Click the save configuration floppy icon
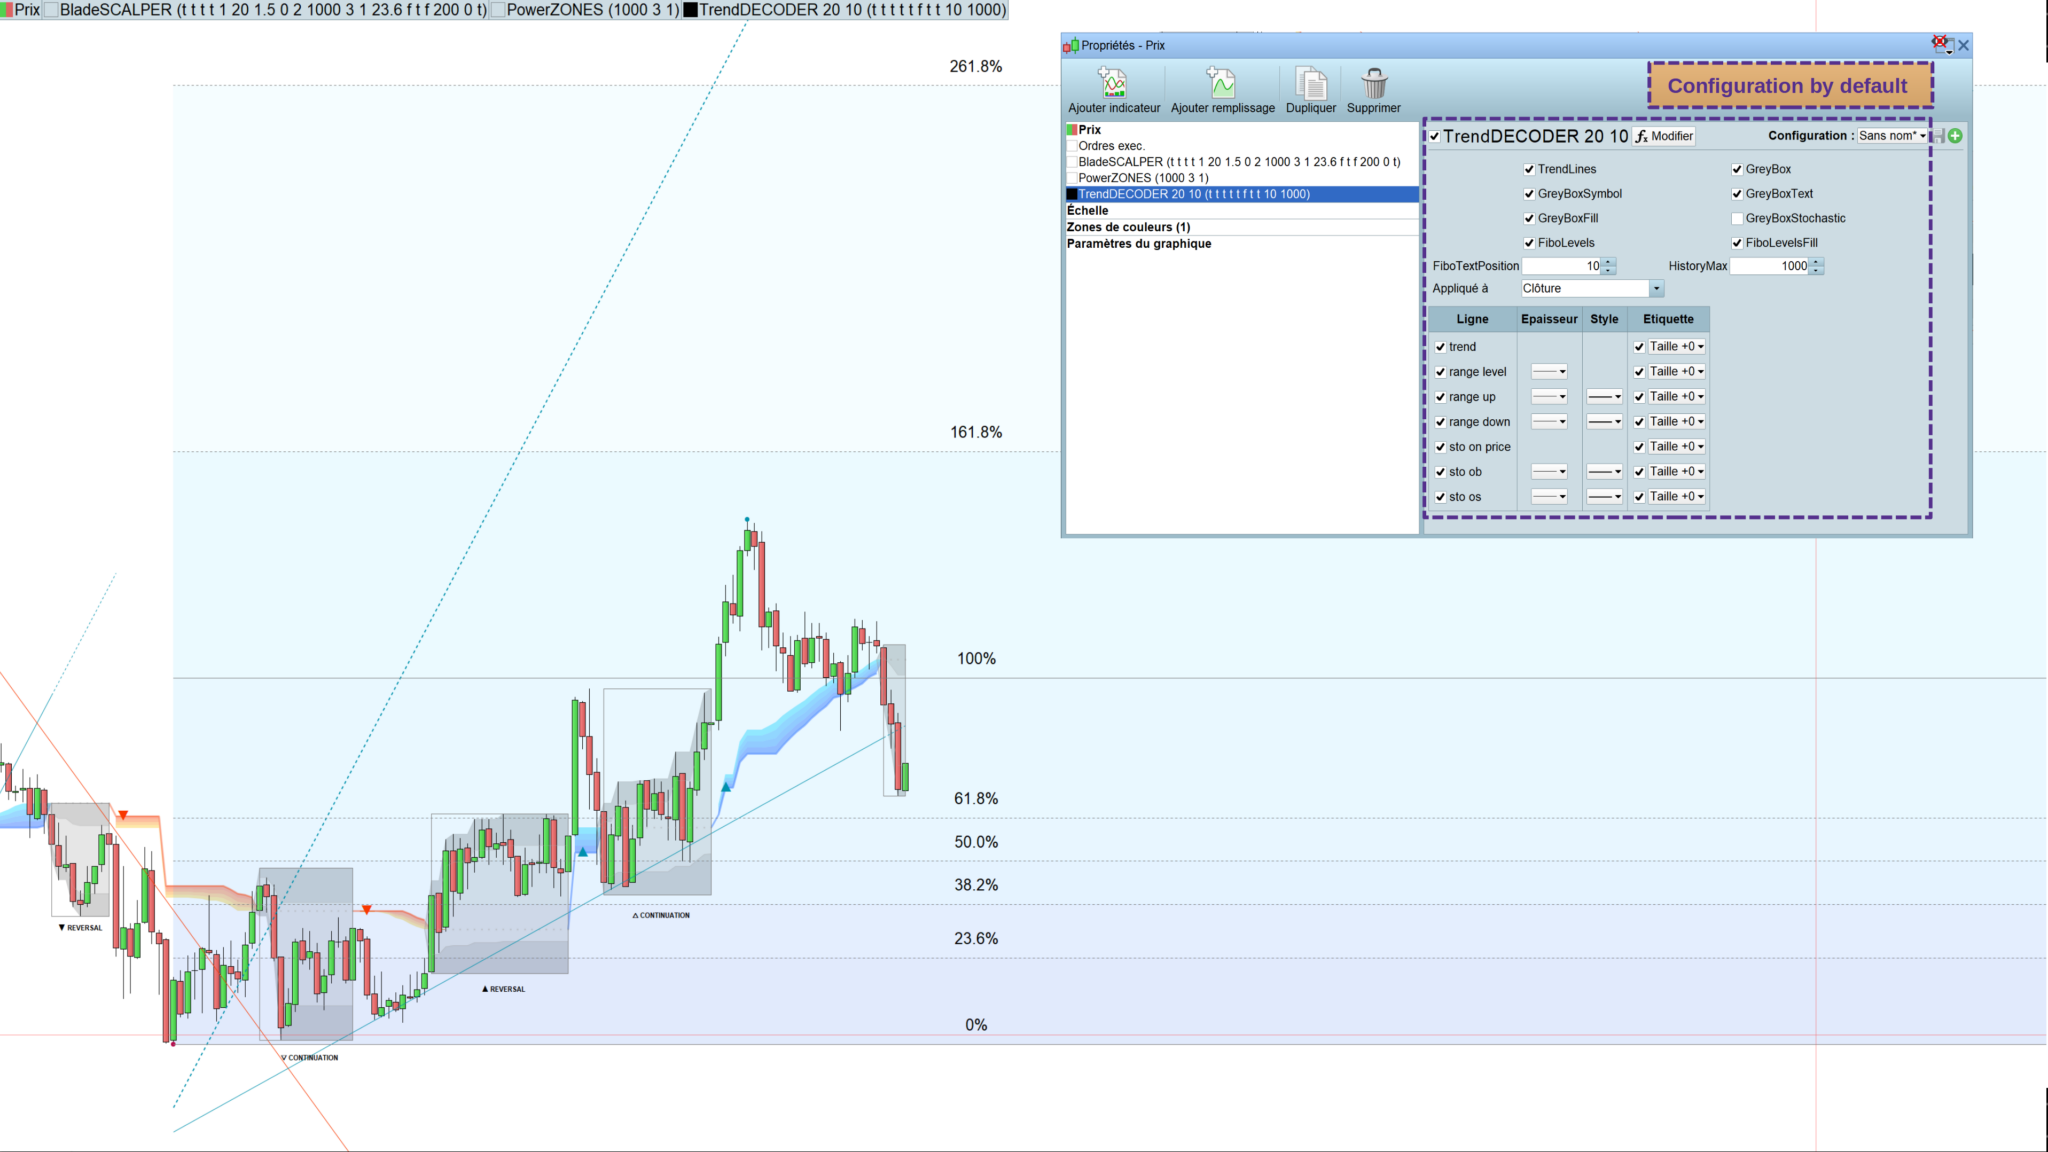Image resolution: width=2048 pixels, height=1152 pixels. pos(1938,136)
